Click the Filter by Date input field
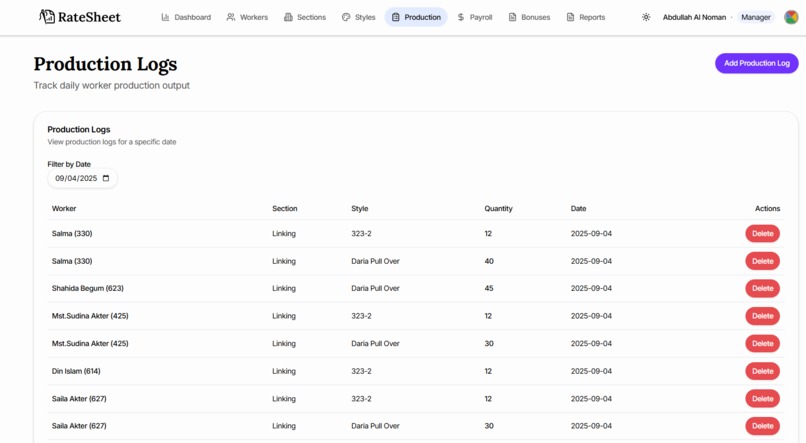The image size is (806, 443). 82,178
